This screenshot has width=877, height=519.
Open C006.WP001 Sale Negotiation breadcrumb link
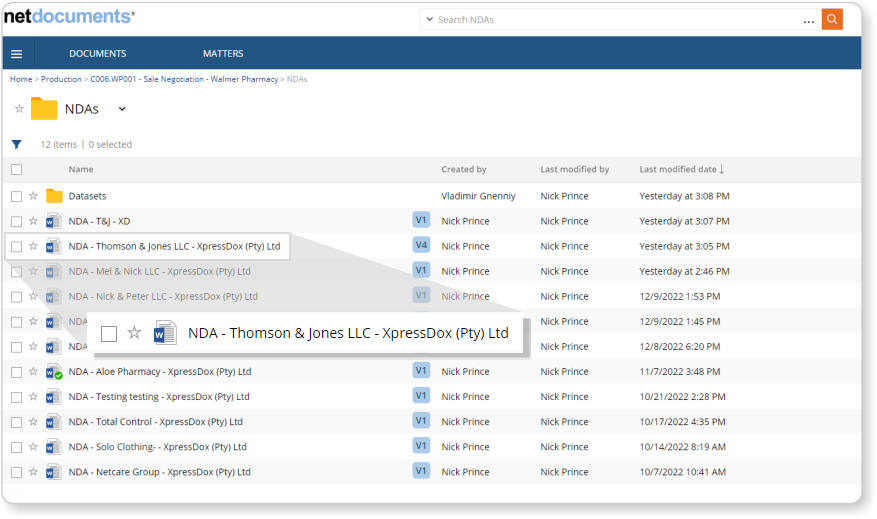click(x=184, y=79)
